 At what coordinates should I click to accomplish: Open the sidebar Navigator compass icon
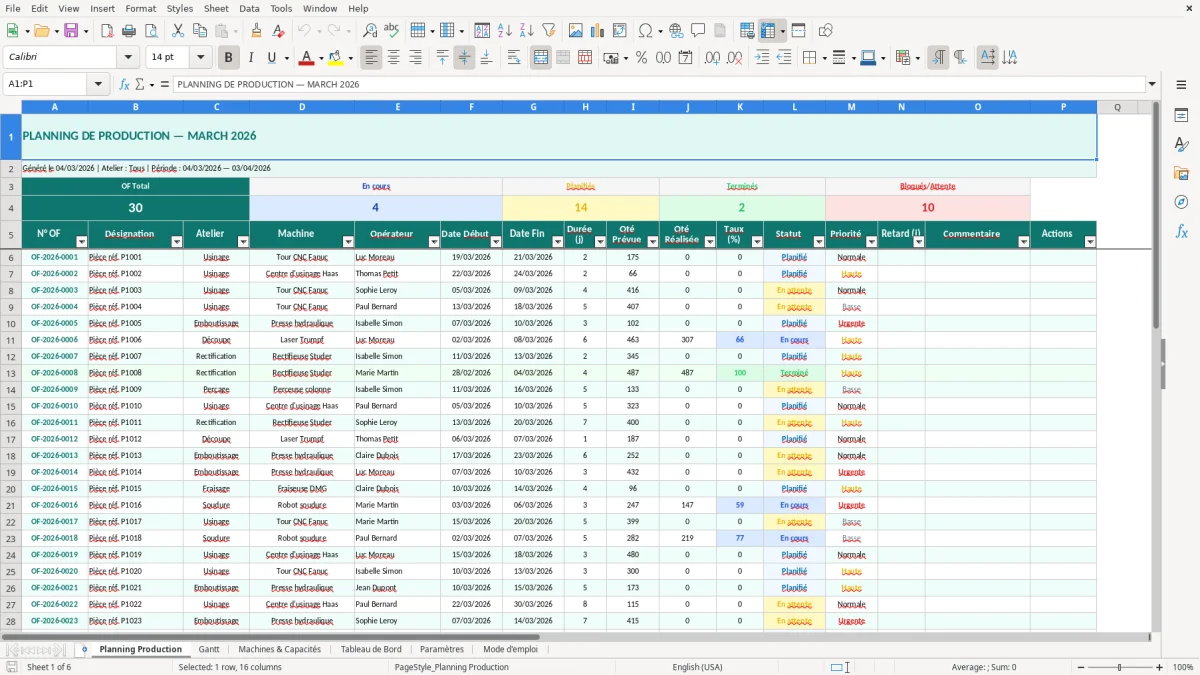coord(1181,202)
